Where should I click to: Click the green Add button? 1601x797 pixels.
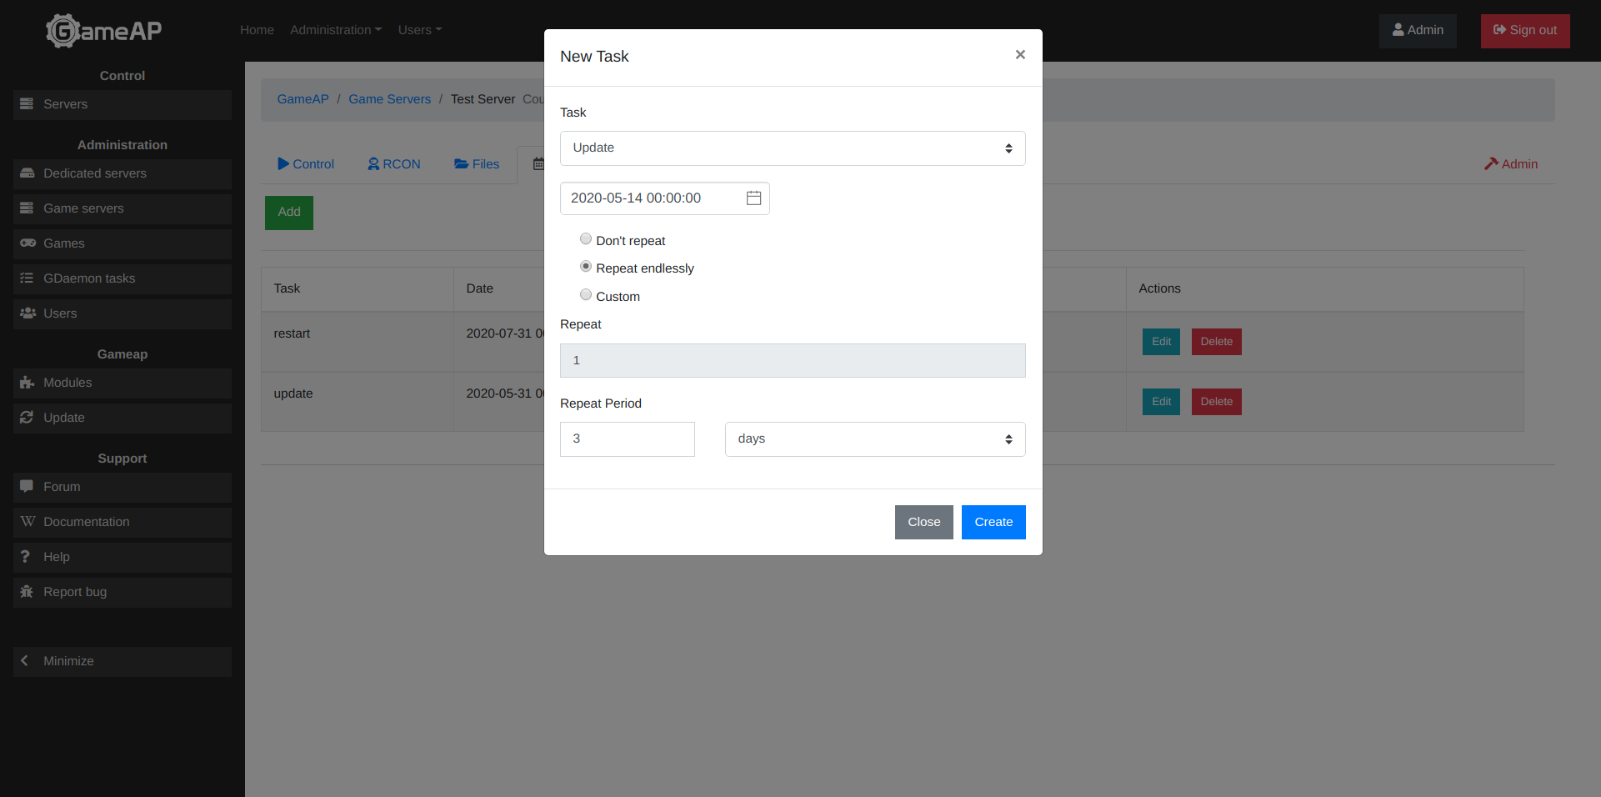(x=289, y=212)
